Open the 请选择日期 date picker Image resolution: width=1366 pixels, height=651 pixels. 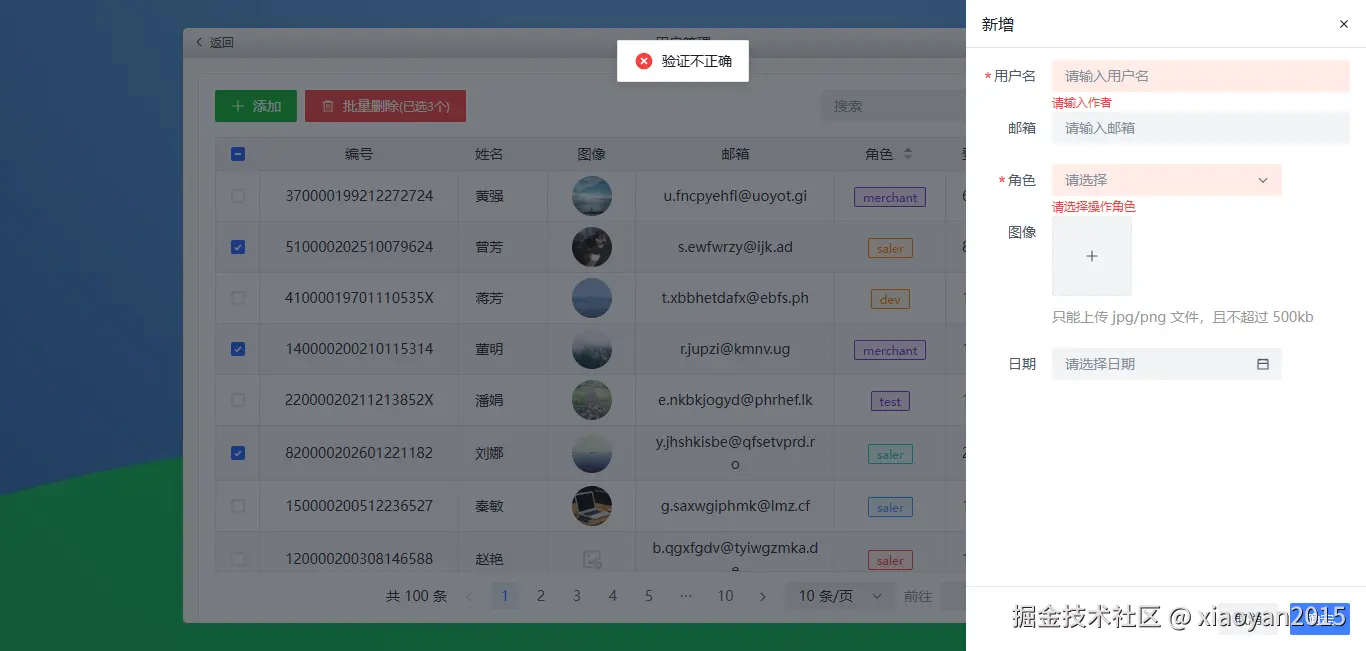click(1166, 364)
